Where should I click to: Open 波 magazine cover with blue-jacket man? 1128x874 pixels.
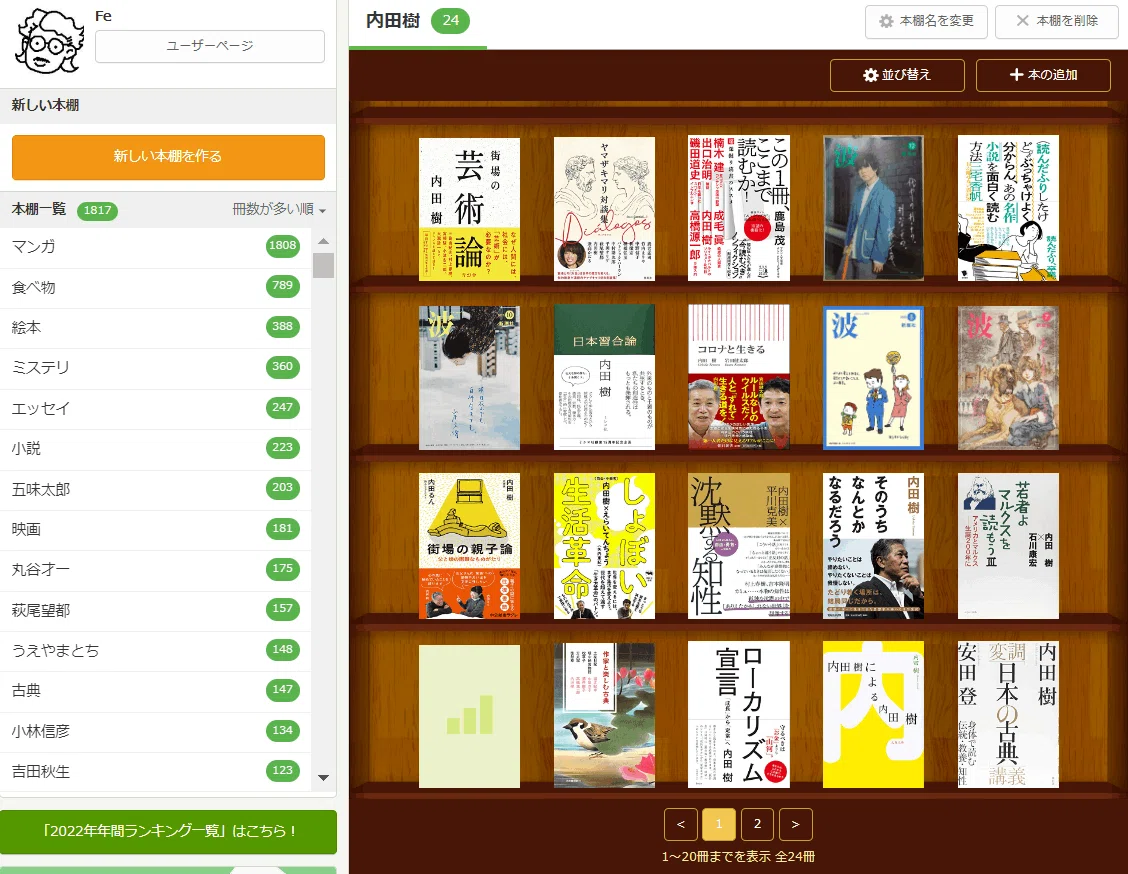pos(873,208)
